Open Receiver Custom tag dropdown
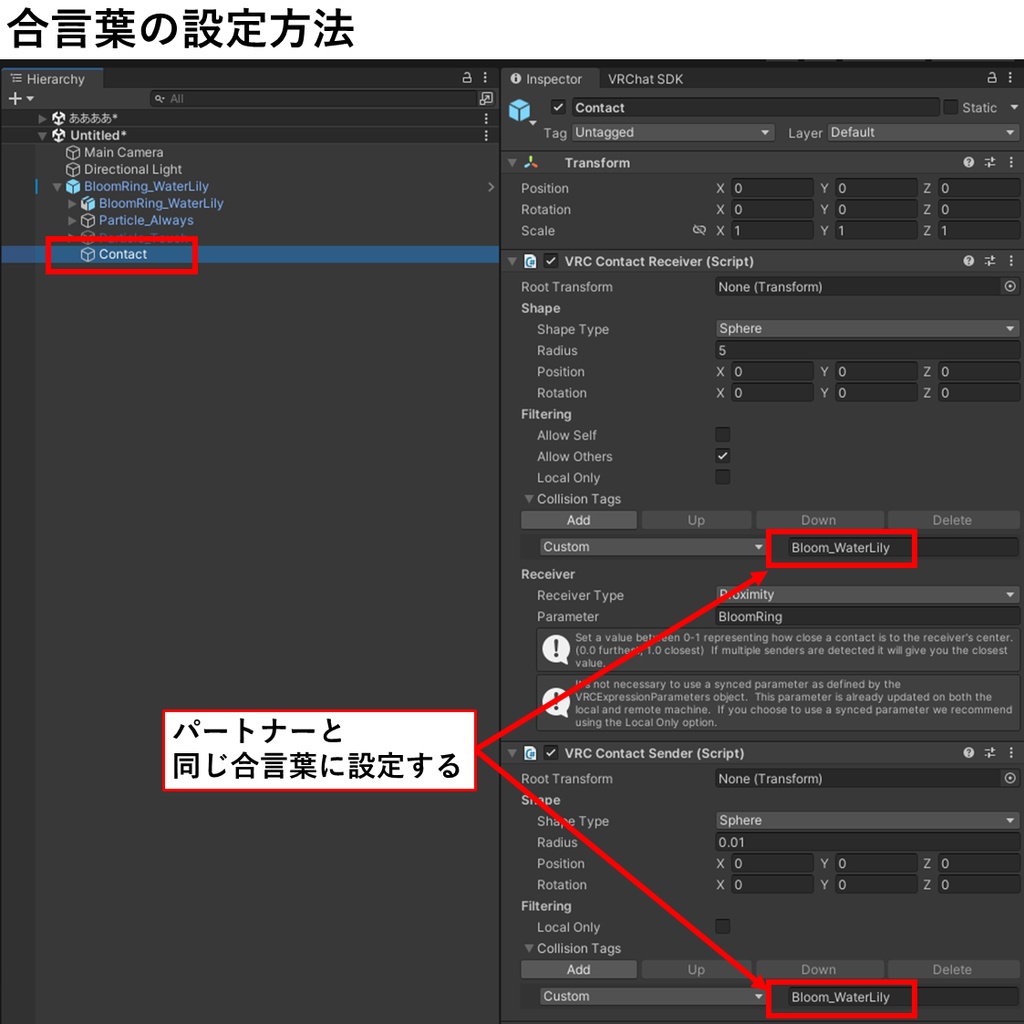Image resolution: width=1024 pixels, height=1024 pixels. click(x=652, y=547)
